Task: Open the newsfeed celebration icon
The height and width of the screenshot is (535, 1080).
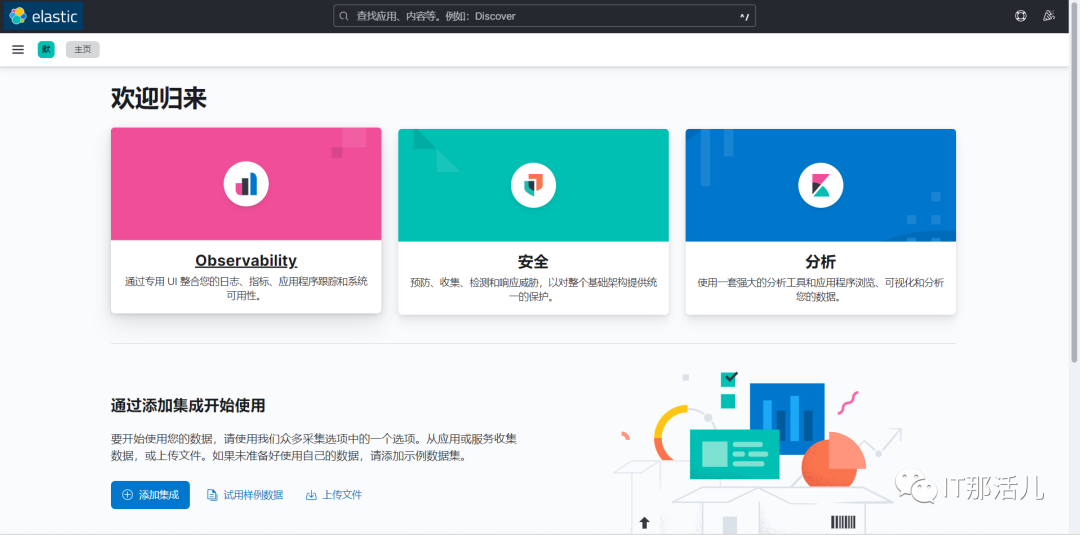Action: [x=1049, y=16]
